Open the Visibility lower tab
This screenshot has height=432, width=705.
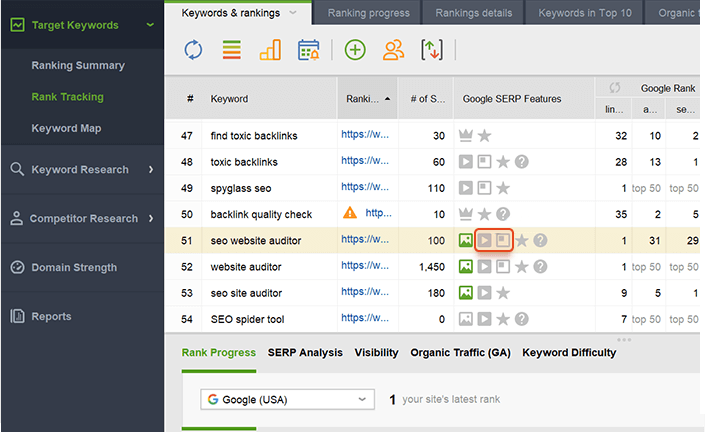376,352
